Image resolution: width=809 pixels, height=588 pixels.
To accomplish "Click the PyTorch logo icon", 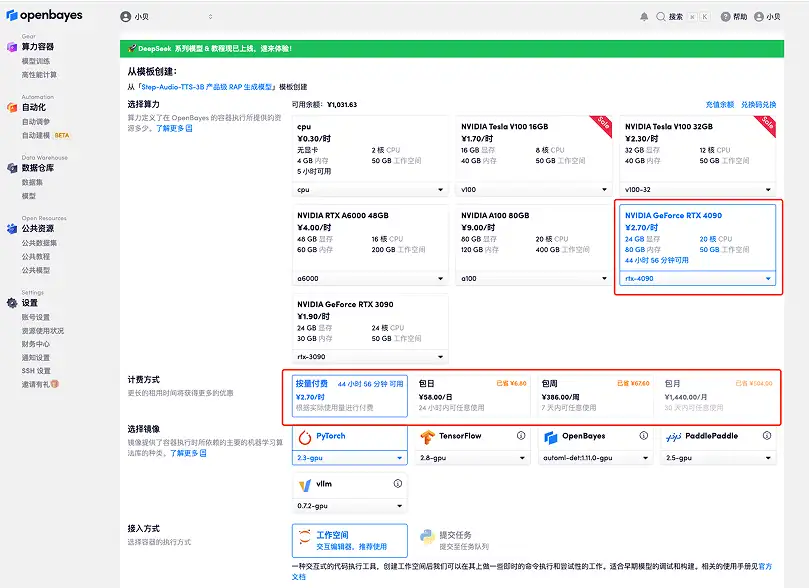I will [305, 437].
